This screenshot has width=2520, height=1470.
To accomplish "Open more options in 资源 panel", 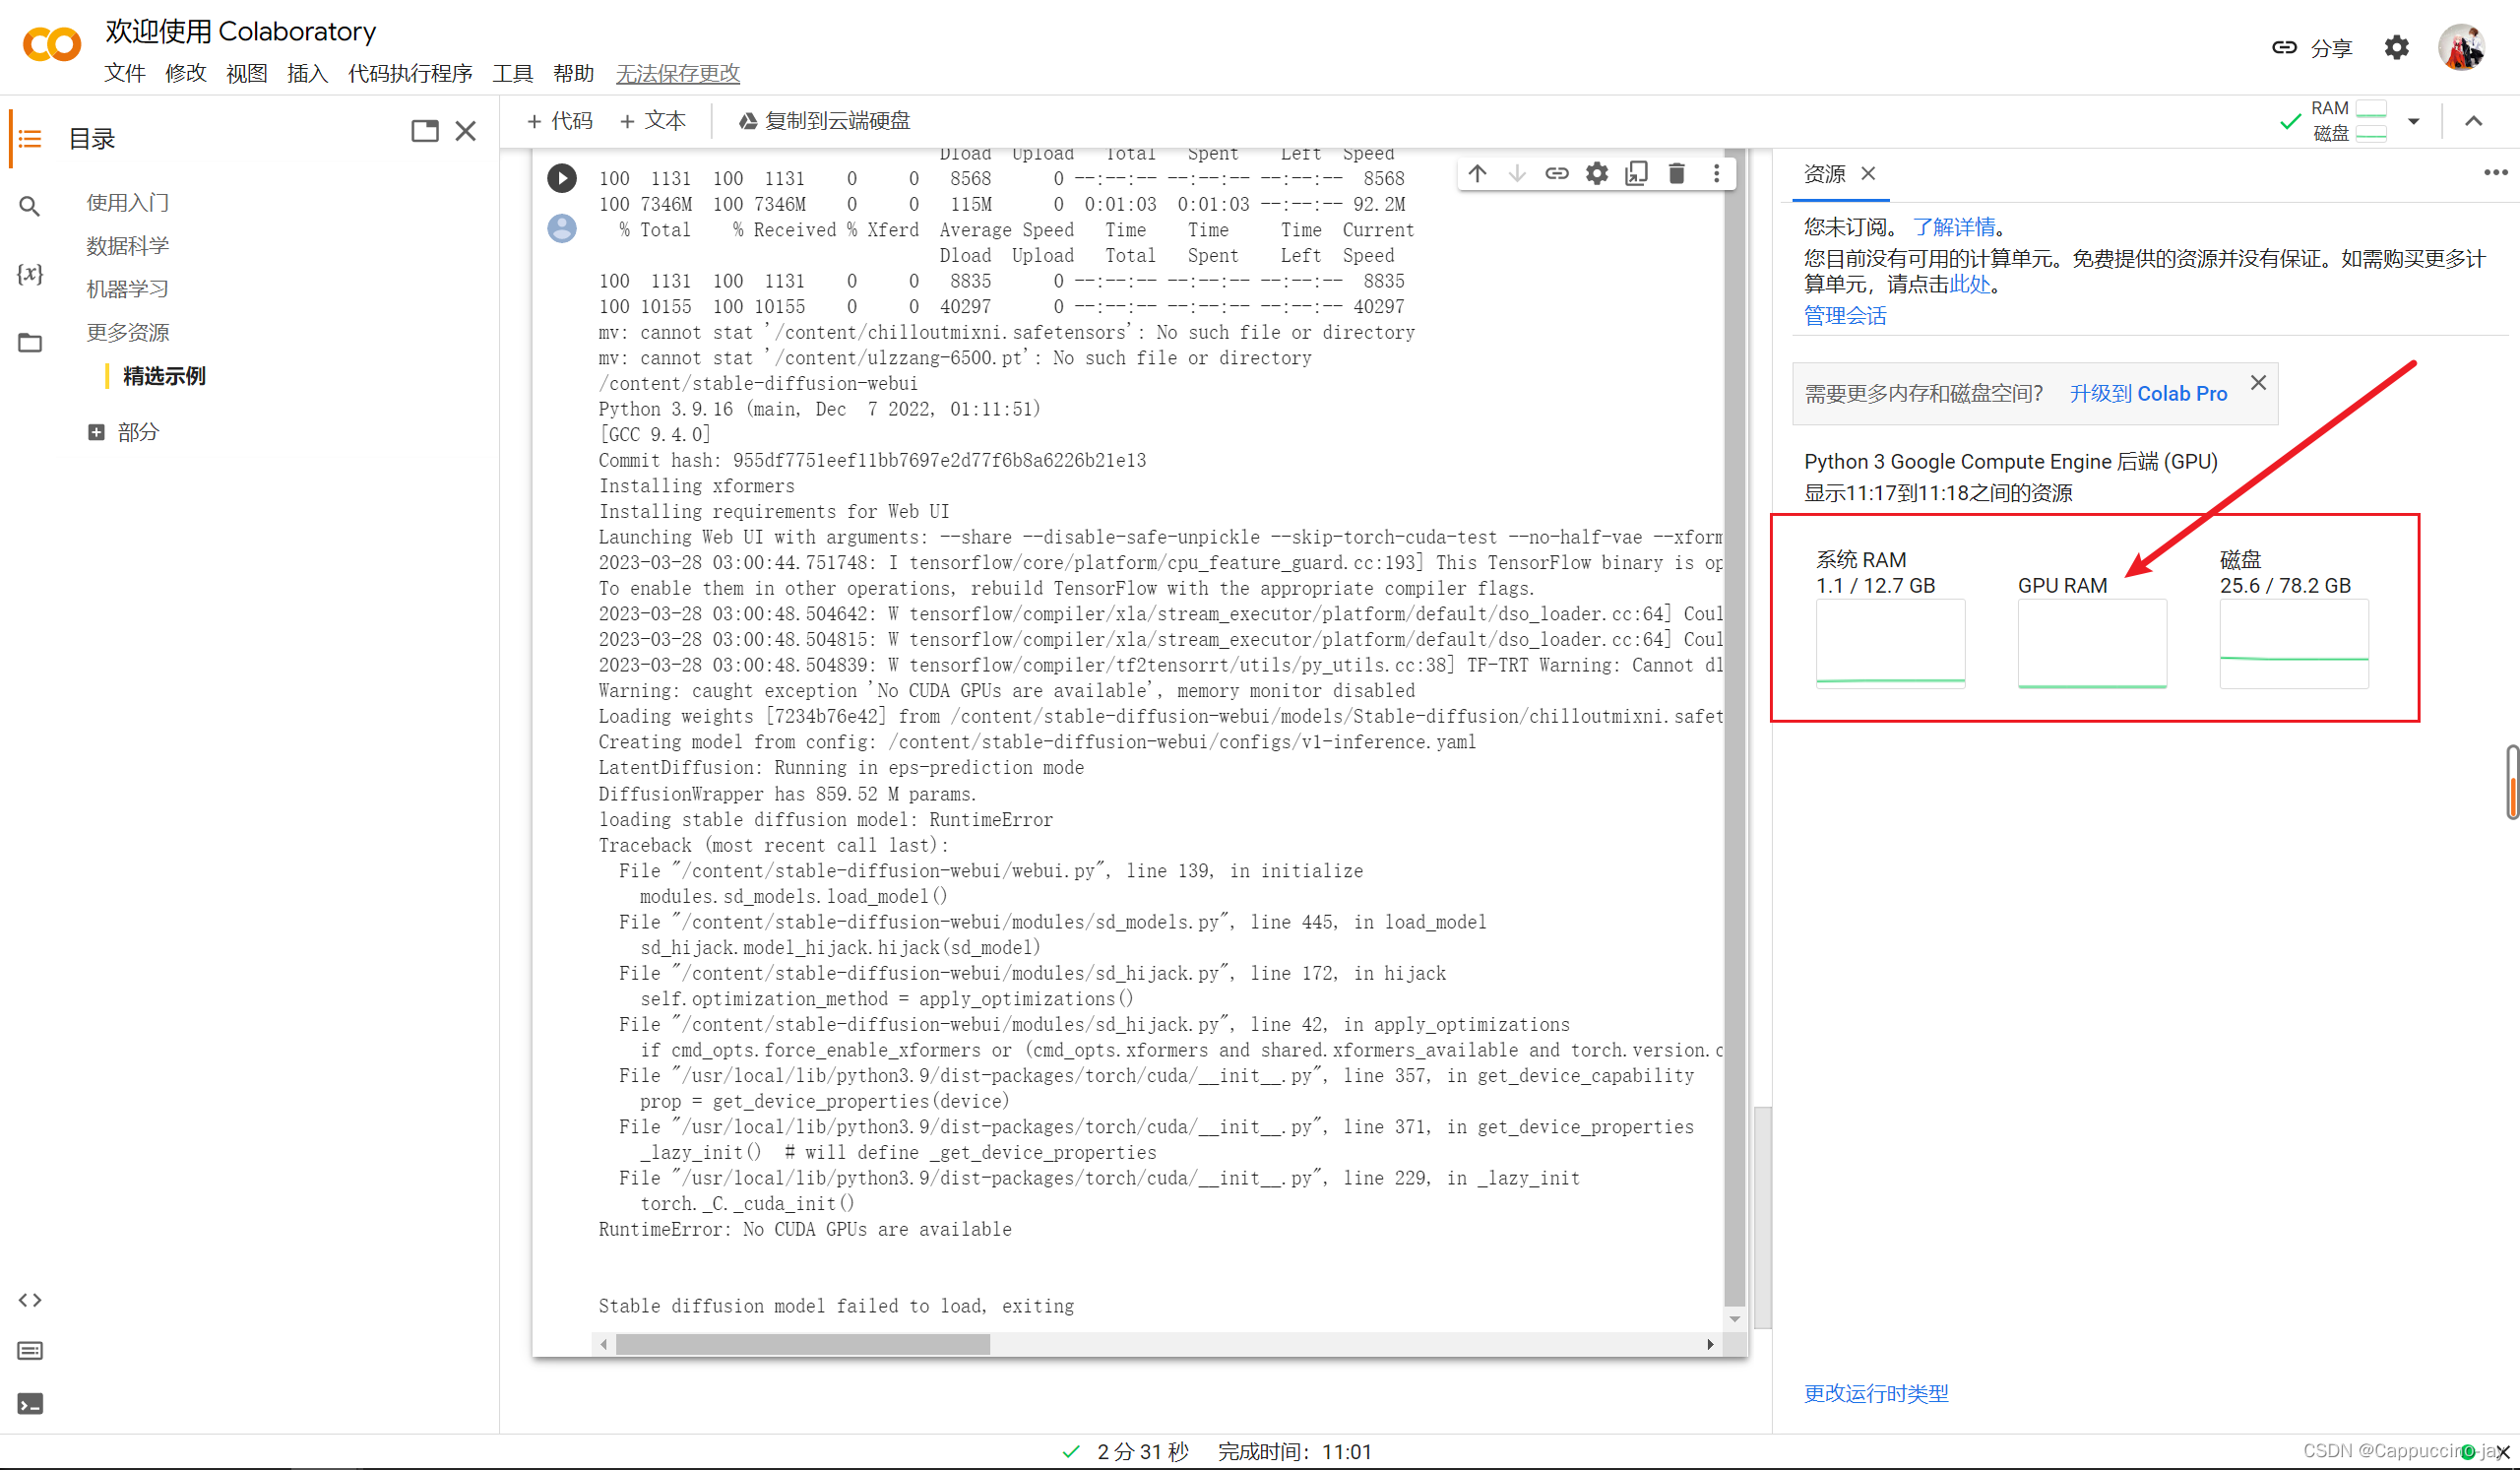I will [2496, 172].
